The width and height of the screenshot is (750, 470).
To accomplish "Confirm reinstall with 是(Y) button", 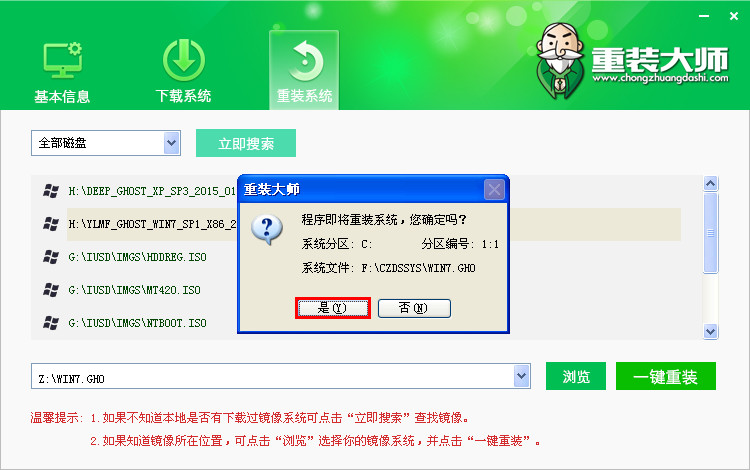I will point(333,308).
